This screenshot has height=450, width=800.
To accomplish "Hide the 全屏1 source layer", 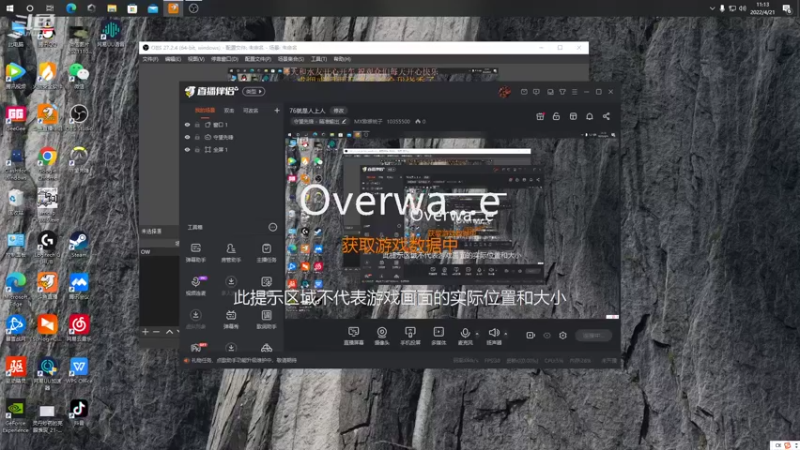I will pyautogui.click(x=187, y=150).
